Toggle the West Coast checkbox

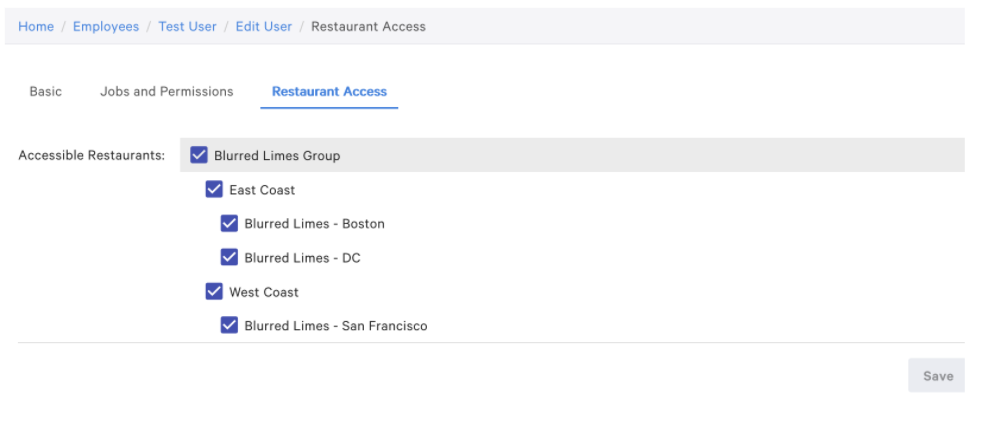coord(214,292)
